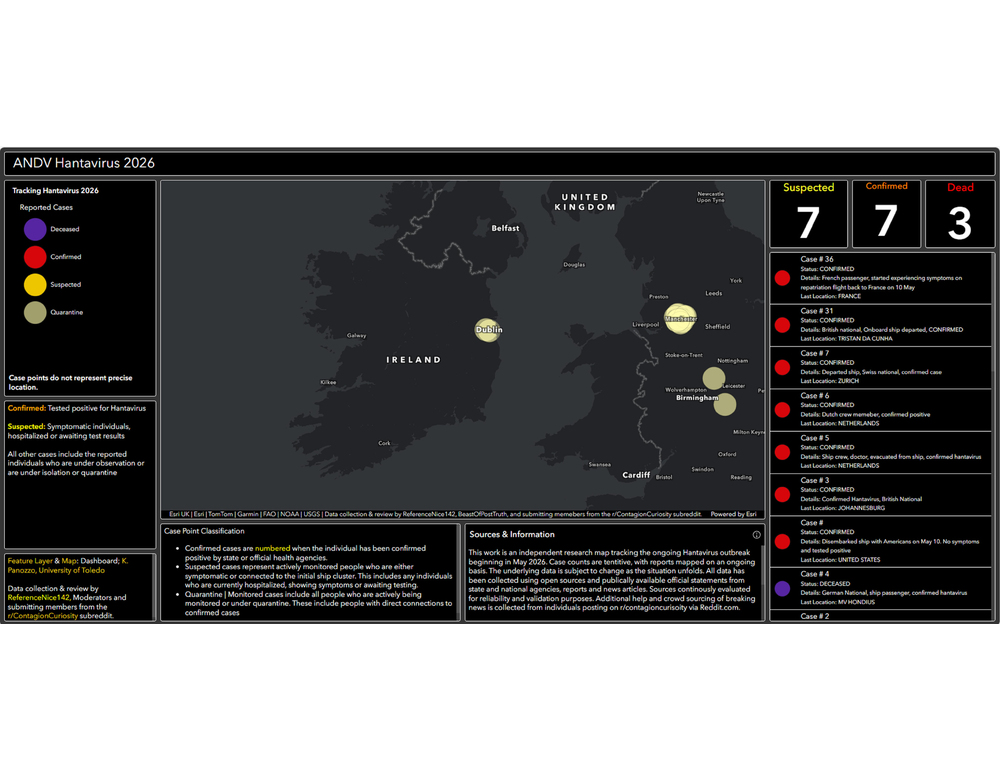Click 'Last Location: ZURICH' text
This screenshot has height=770, width=1000.
tap(829, 381)
